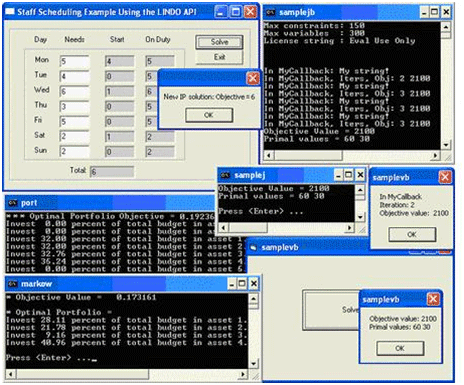Click the Sat Needs input field
The height and width of the screenshot is (385, 464).
pos(74,137)
